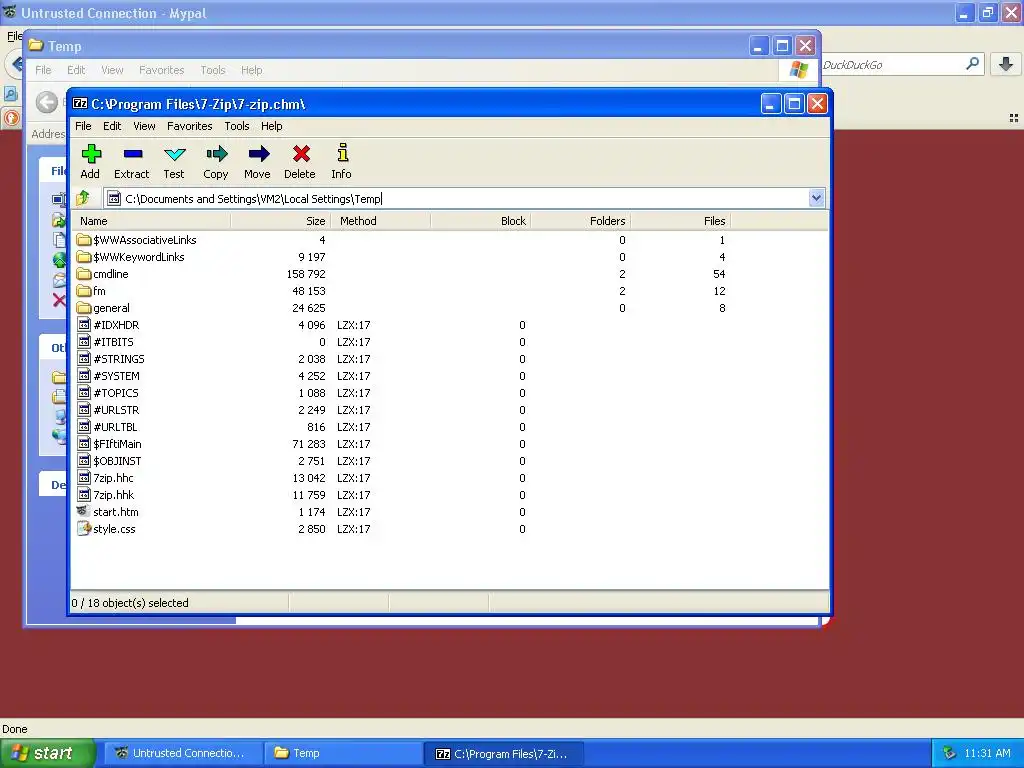Sort by the Folders column header
This screenshot has height=768, width=1024.
581,221
